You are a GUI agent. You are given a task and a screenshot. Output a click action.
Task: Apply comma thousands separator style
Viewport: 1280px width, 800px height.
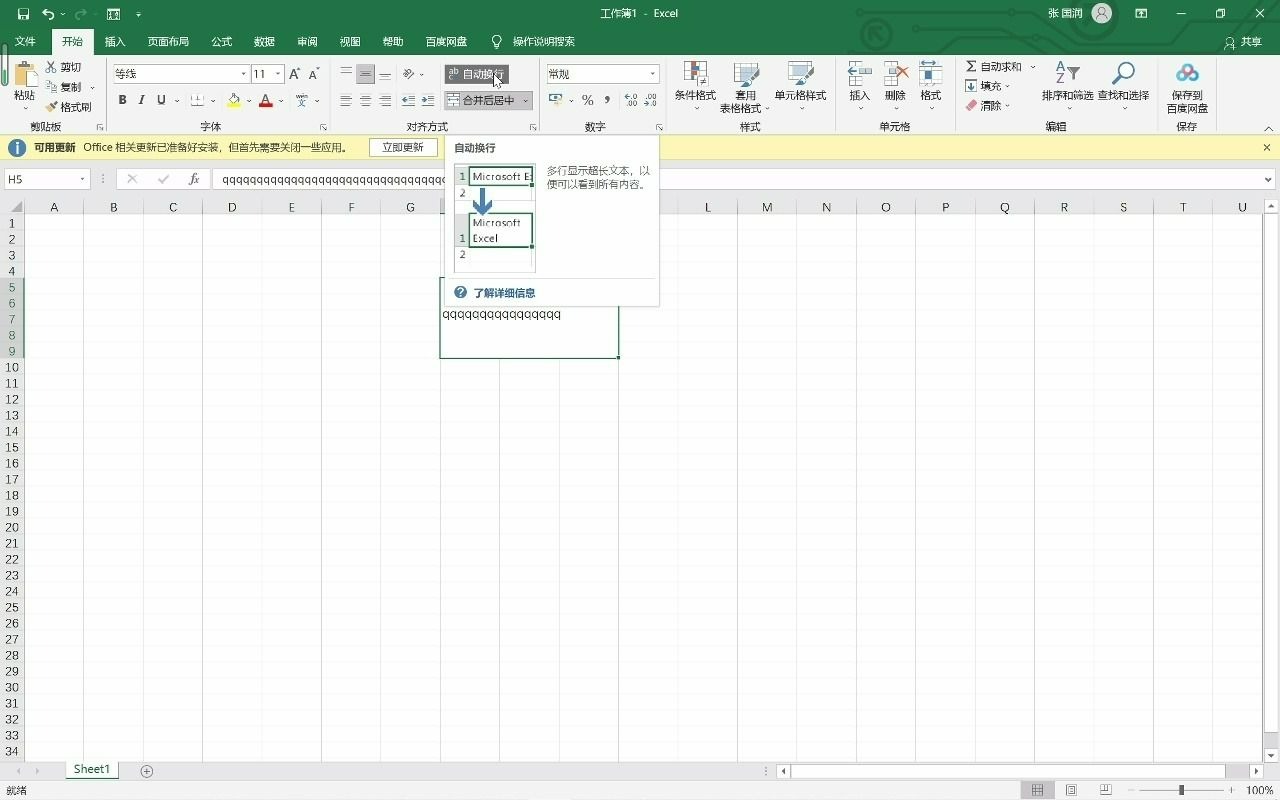[607, 100]
